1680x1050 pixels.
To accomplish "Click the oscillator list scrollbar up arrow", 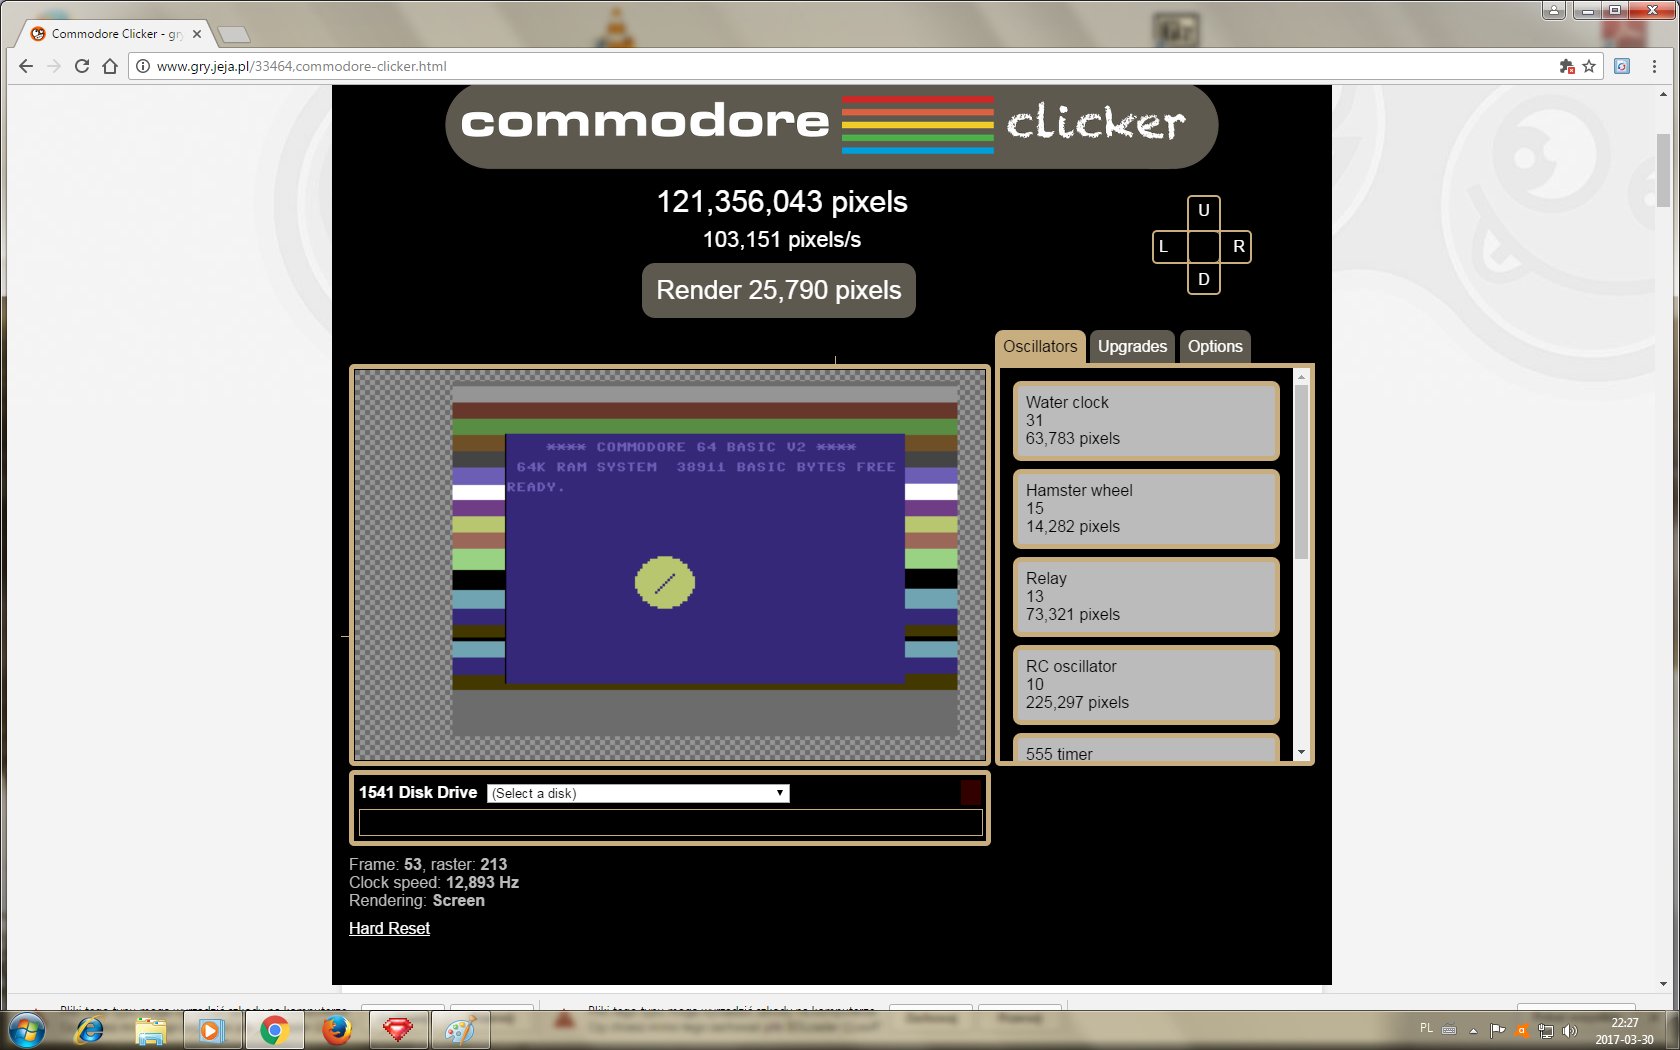I will click(x=1301, y=377).
